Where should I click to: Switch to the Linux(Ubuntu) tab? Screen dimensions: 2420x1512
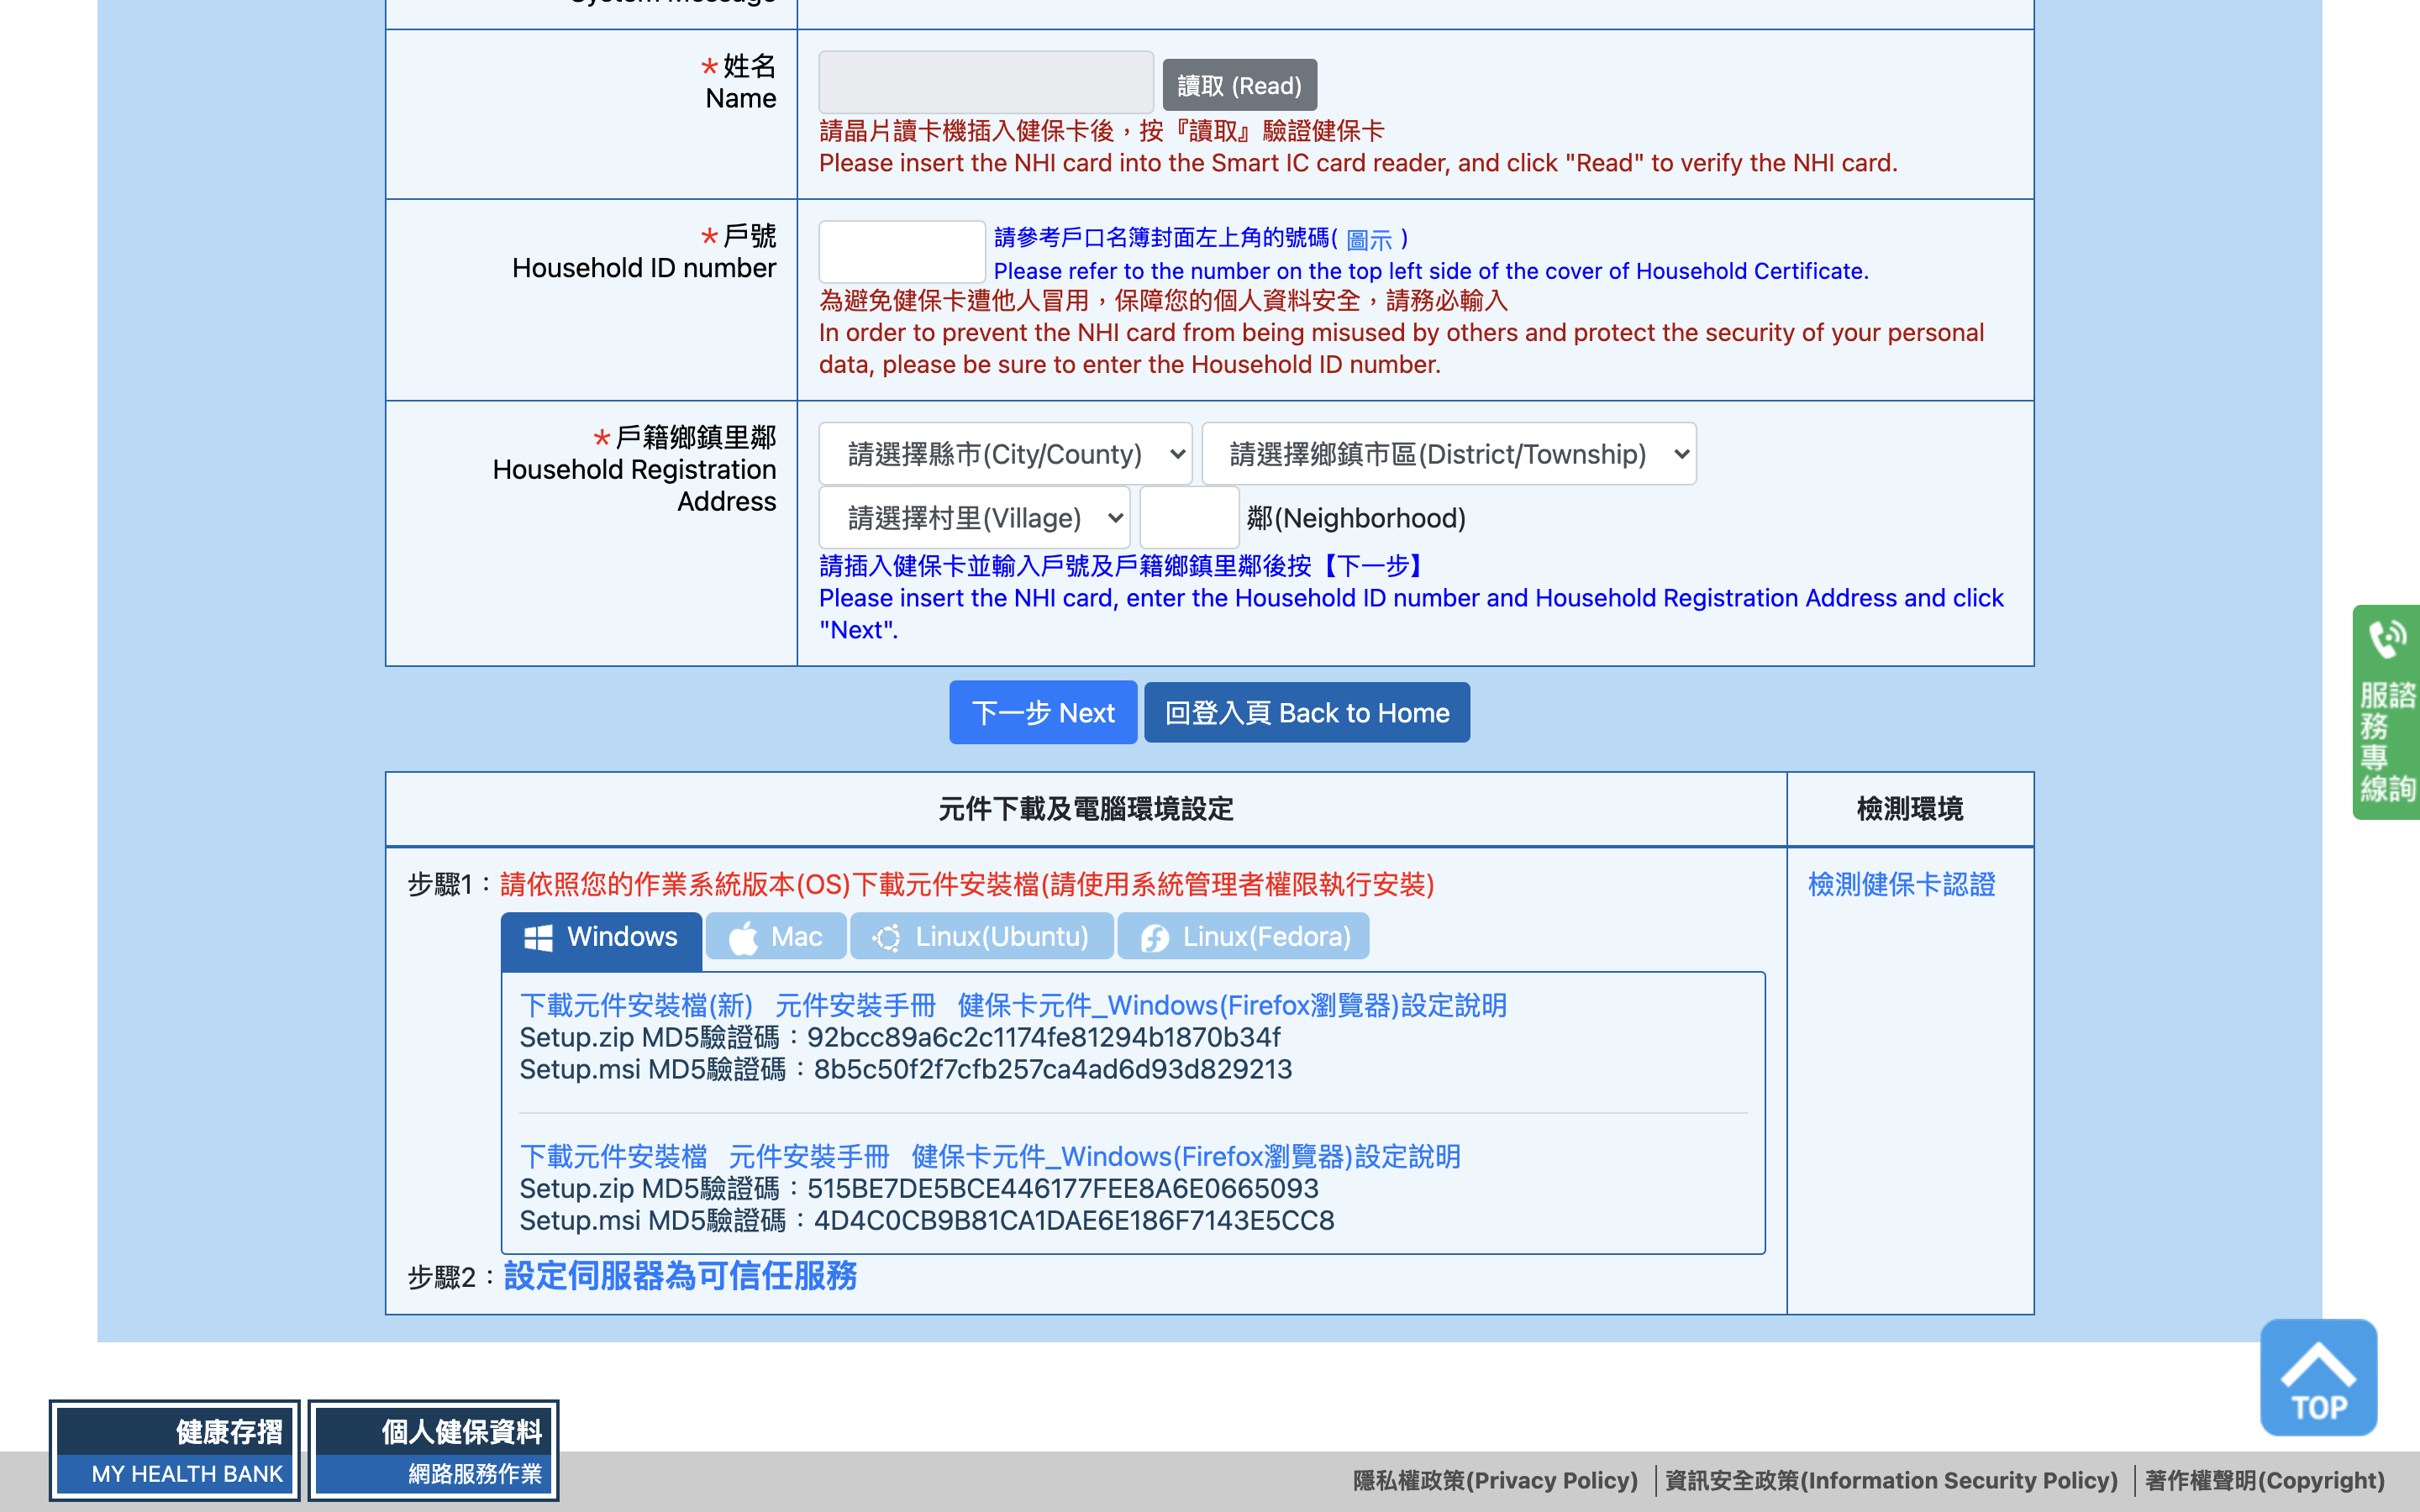(981, 937)
